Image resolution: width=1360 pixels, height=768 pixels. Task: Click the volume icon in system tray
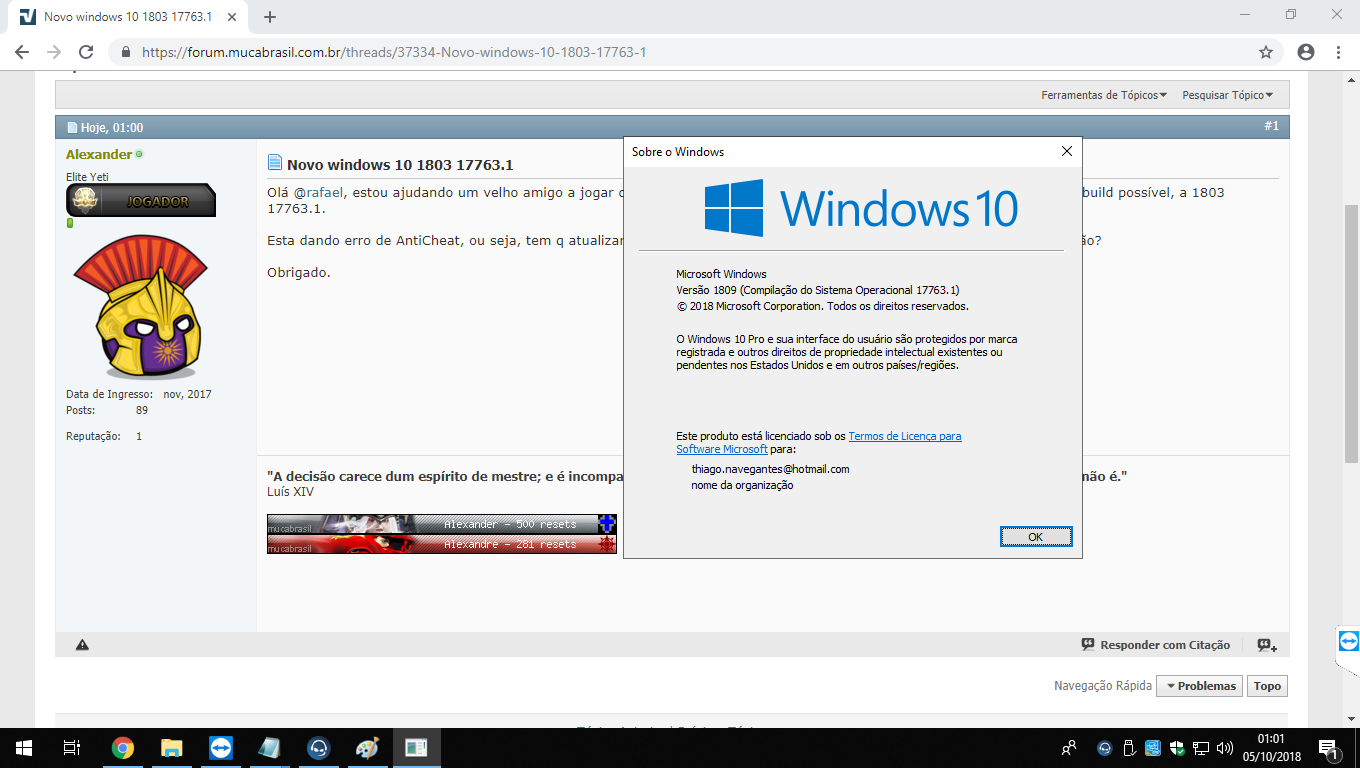click(x=1224, y=748)
